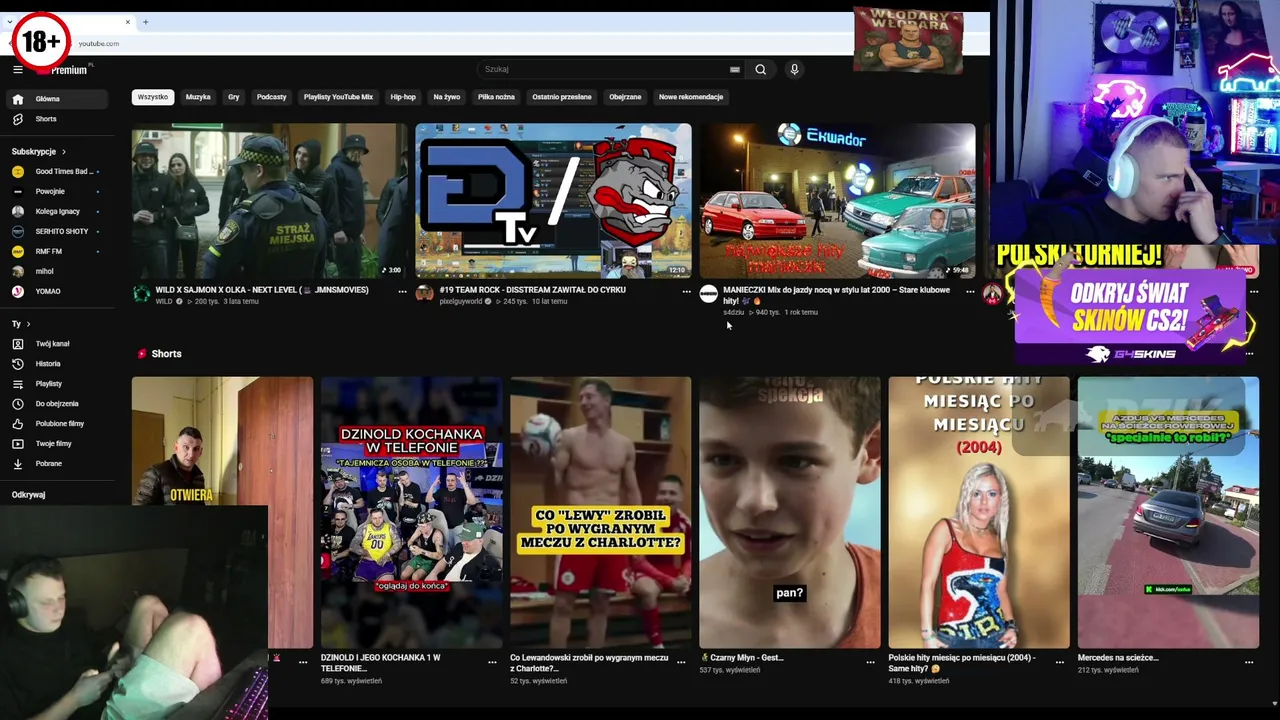Open the Historia history icon

pos(17,364)
